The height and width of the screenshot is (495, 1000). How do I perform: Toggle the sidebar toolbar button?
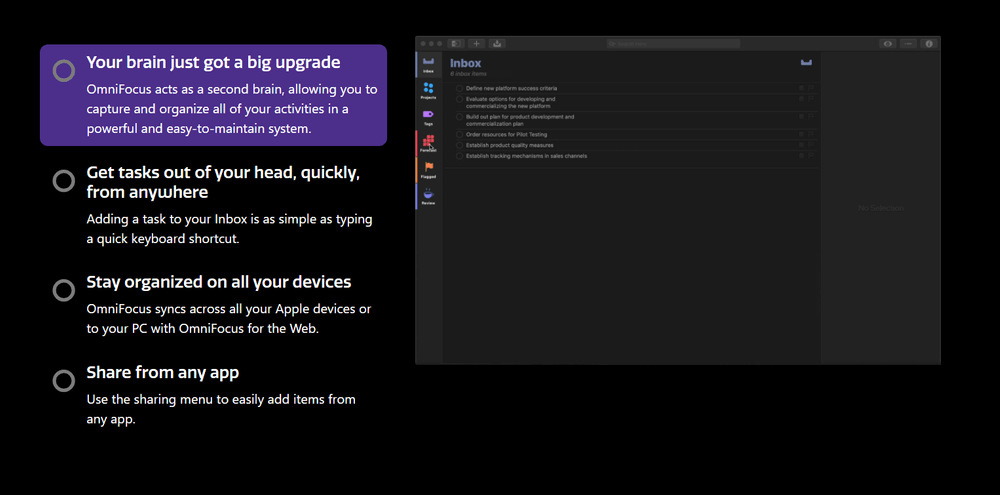(455, 43)
